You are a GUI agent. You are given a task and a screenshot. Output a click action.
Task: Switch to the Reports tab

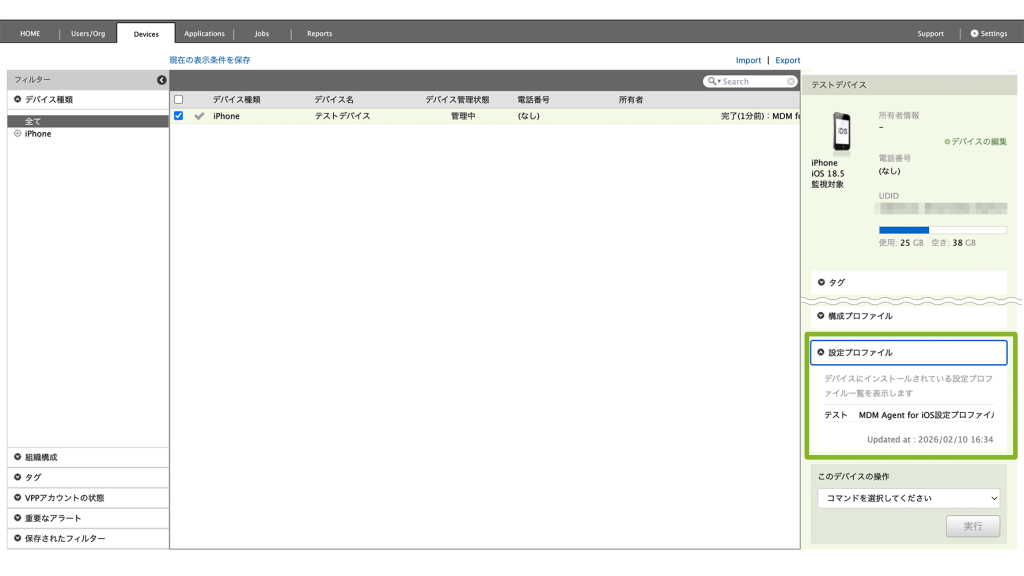click(x=319, y=34)
